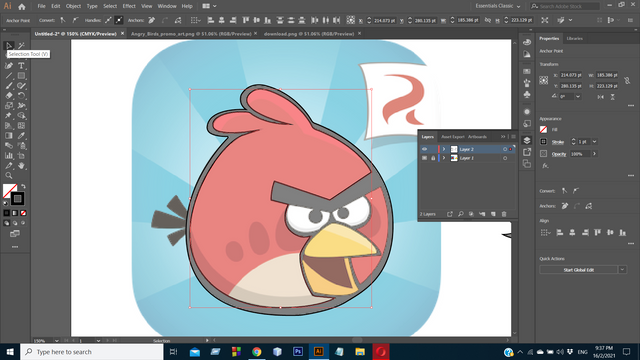Choose the Line Segment tool
This screenshot has width=640, height=360.
coord(9,76)
